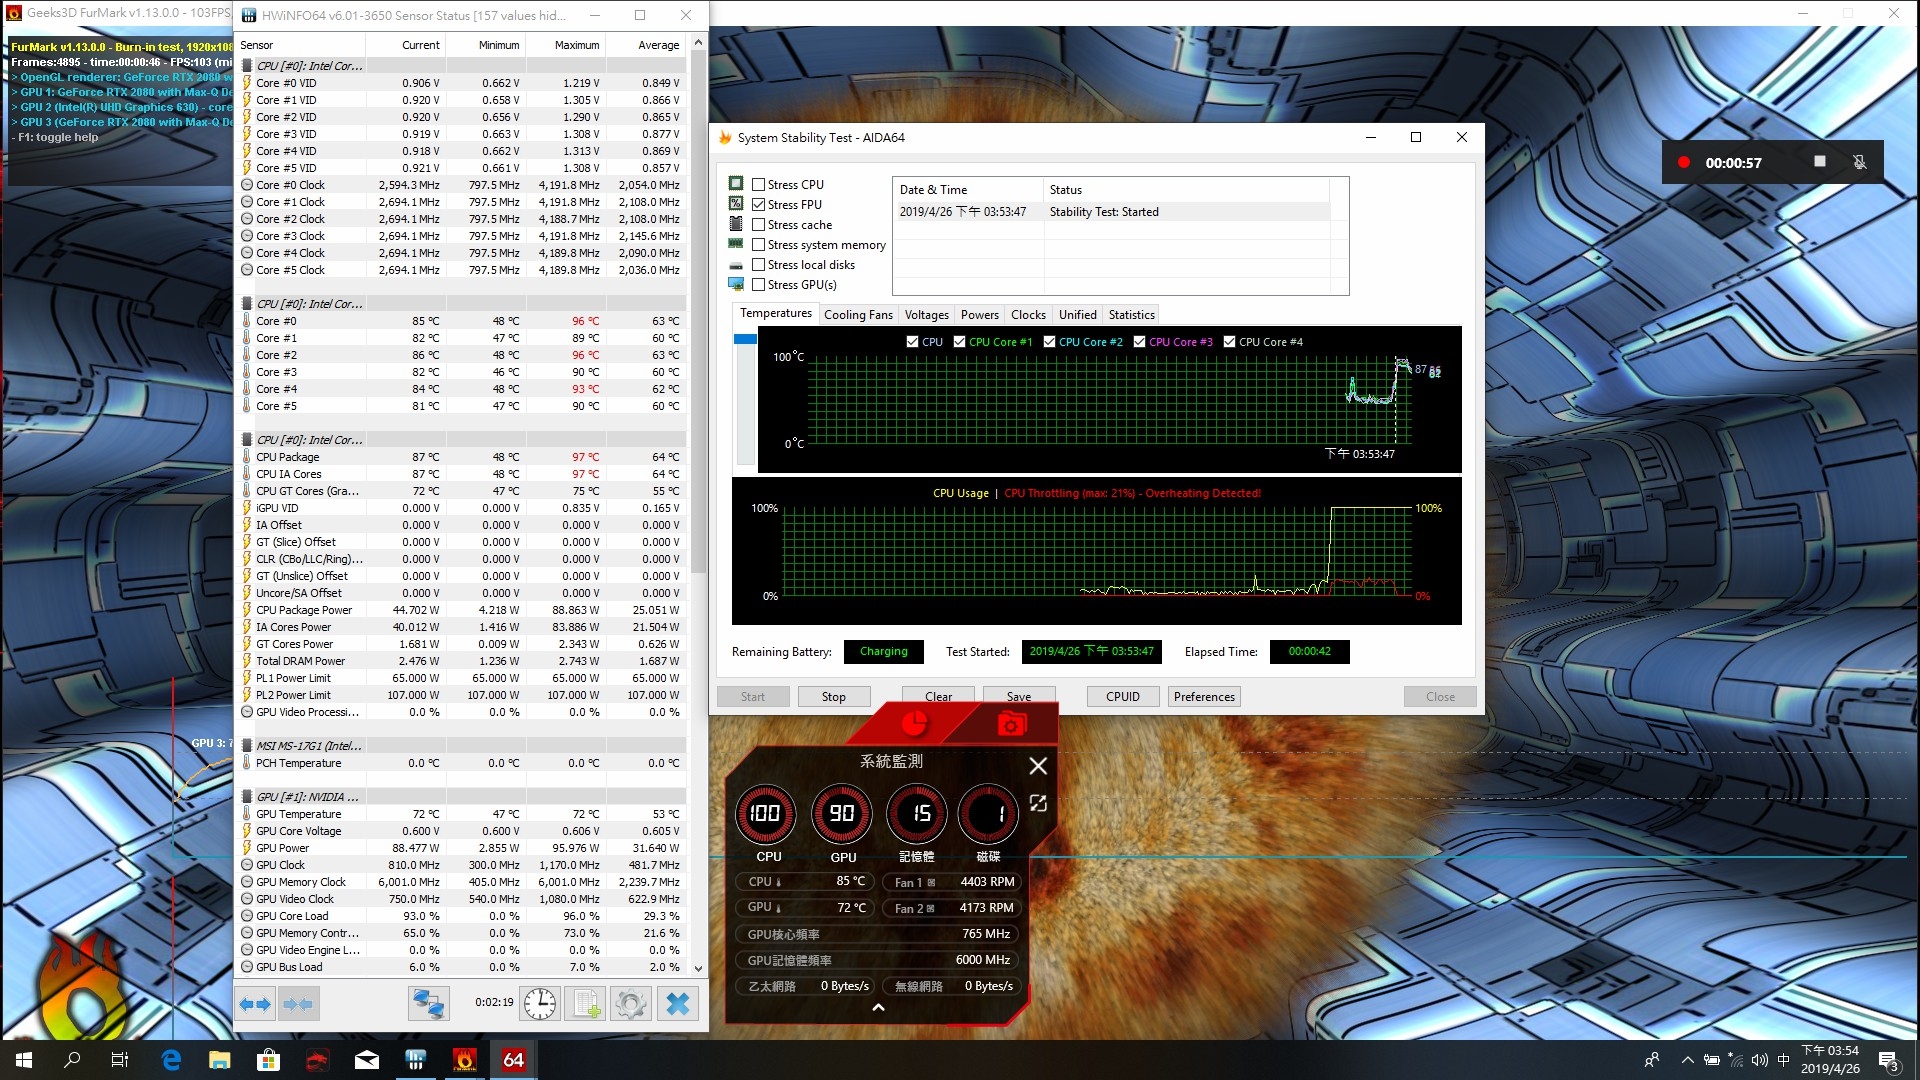The image size is (1920, 1080).
Task: Switch to FurMark taskbar icon
Action: (465, 1060)
